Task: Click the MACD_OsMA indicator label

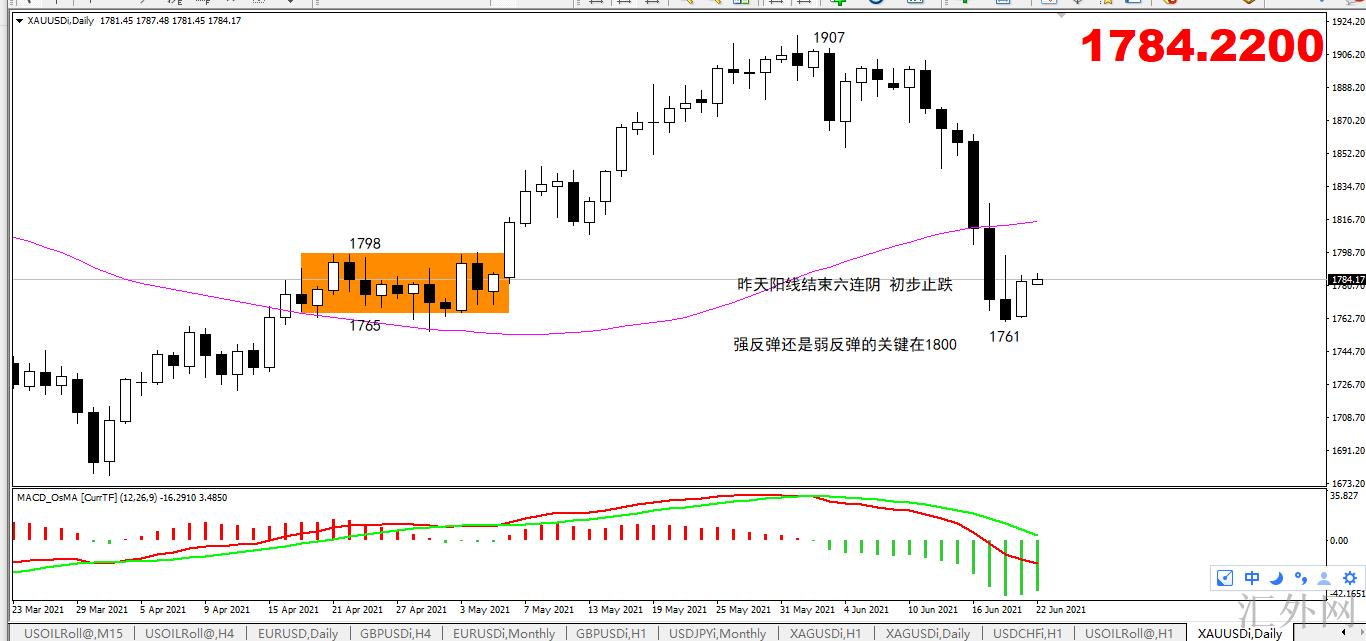Action: pos(122,497)
